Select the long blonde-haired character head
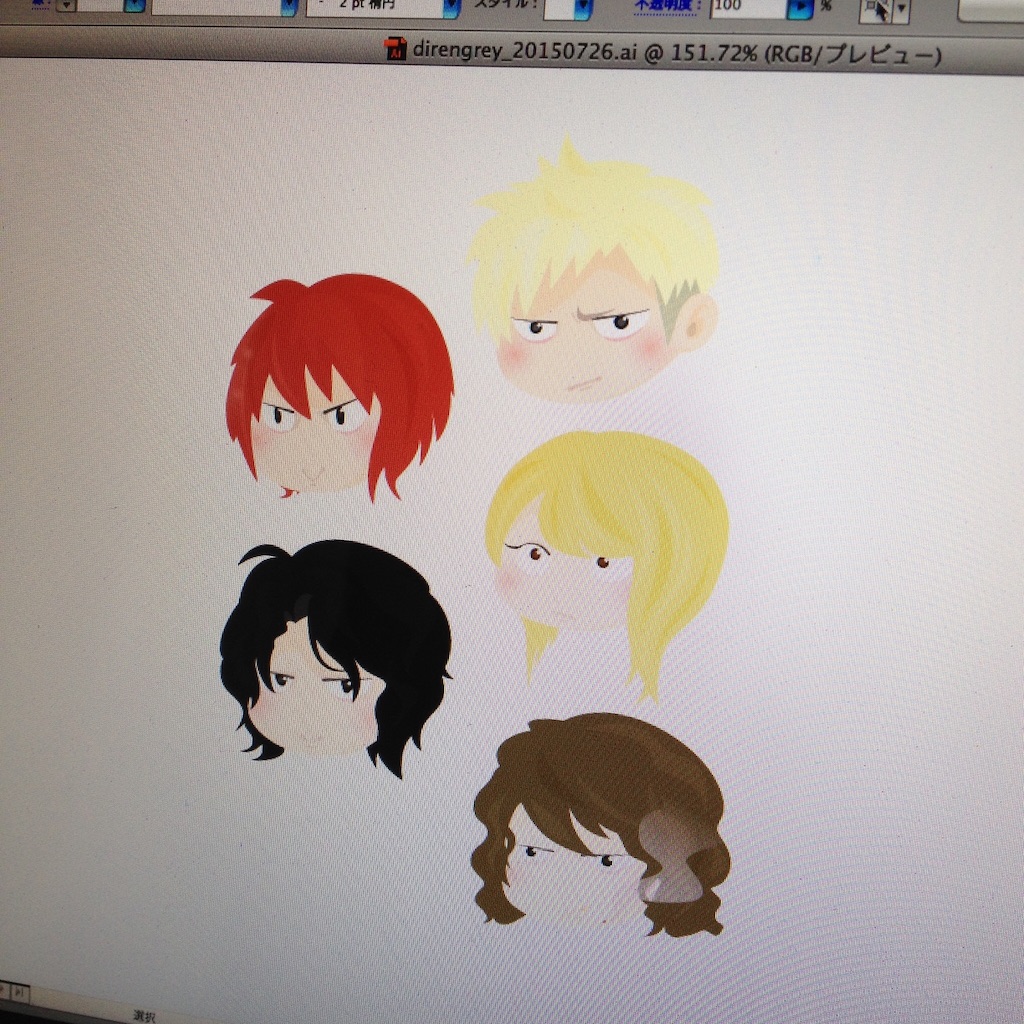The width and height of the screenshot is (1024, 1024). click(607, 566)
